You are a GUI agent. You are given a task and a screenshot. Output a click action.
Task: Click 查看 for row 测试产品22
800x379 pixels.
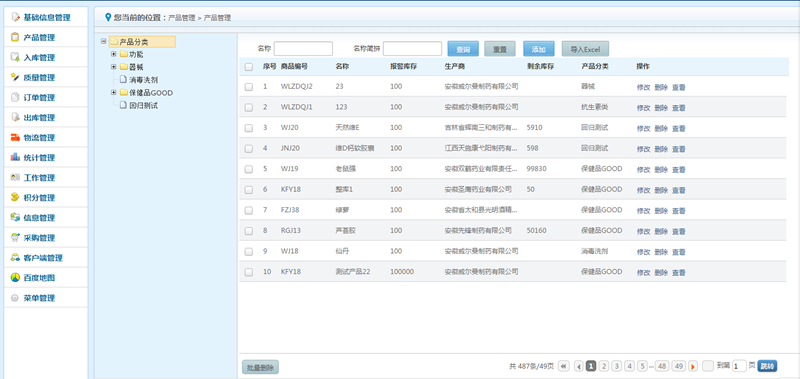coord(679,272)
